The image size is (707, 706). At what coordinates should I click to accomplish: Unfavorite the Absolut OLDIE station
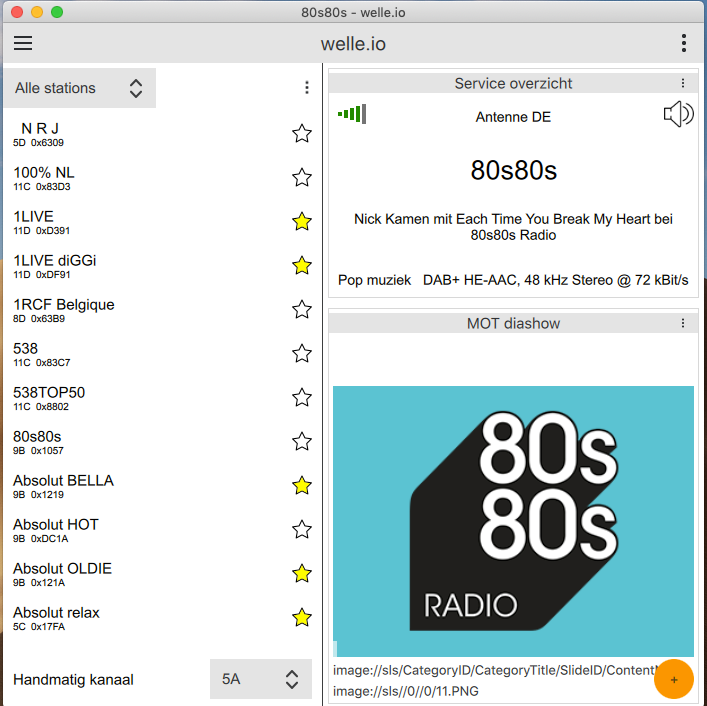(302, 573)
